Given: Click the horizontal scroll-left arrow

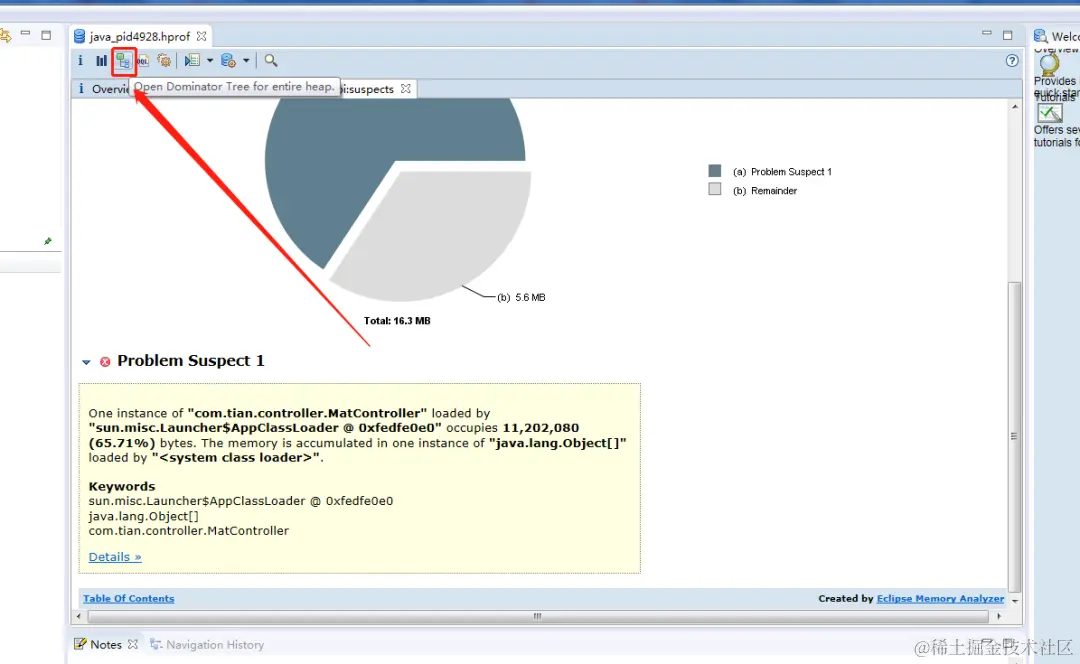Looking at the screenshot, I should point(79,616).
